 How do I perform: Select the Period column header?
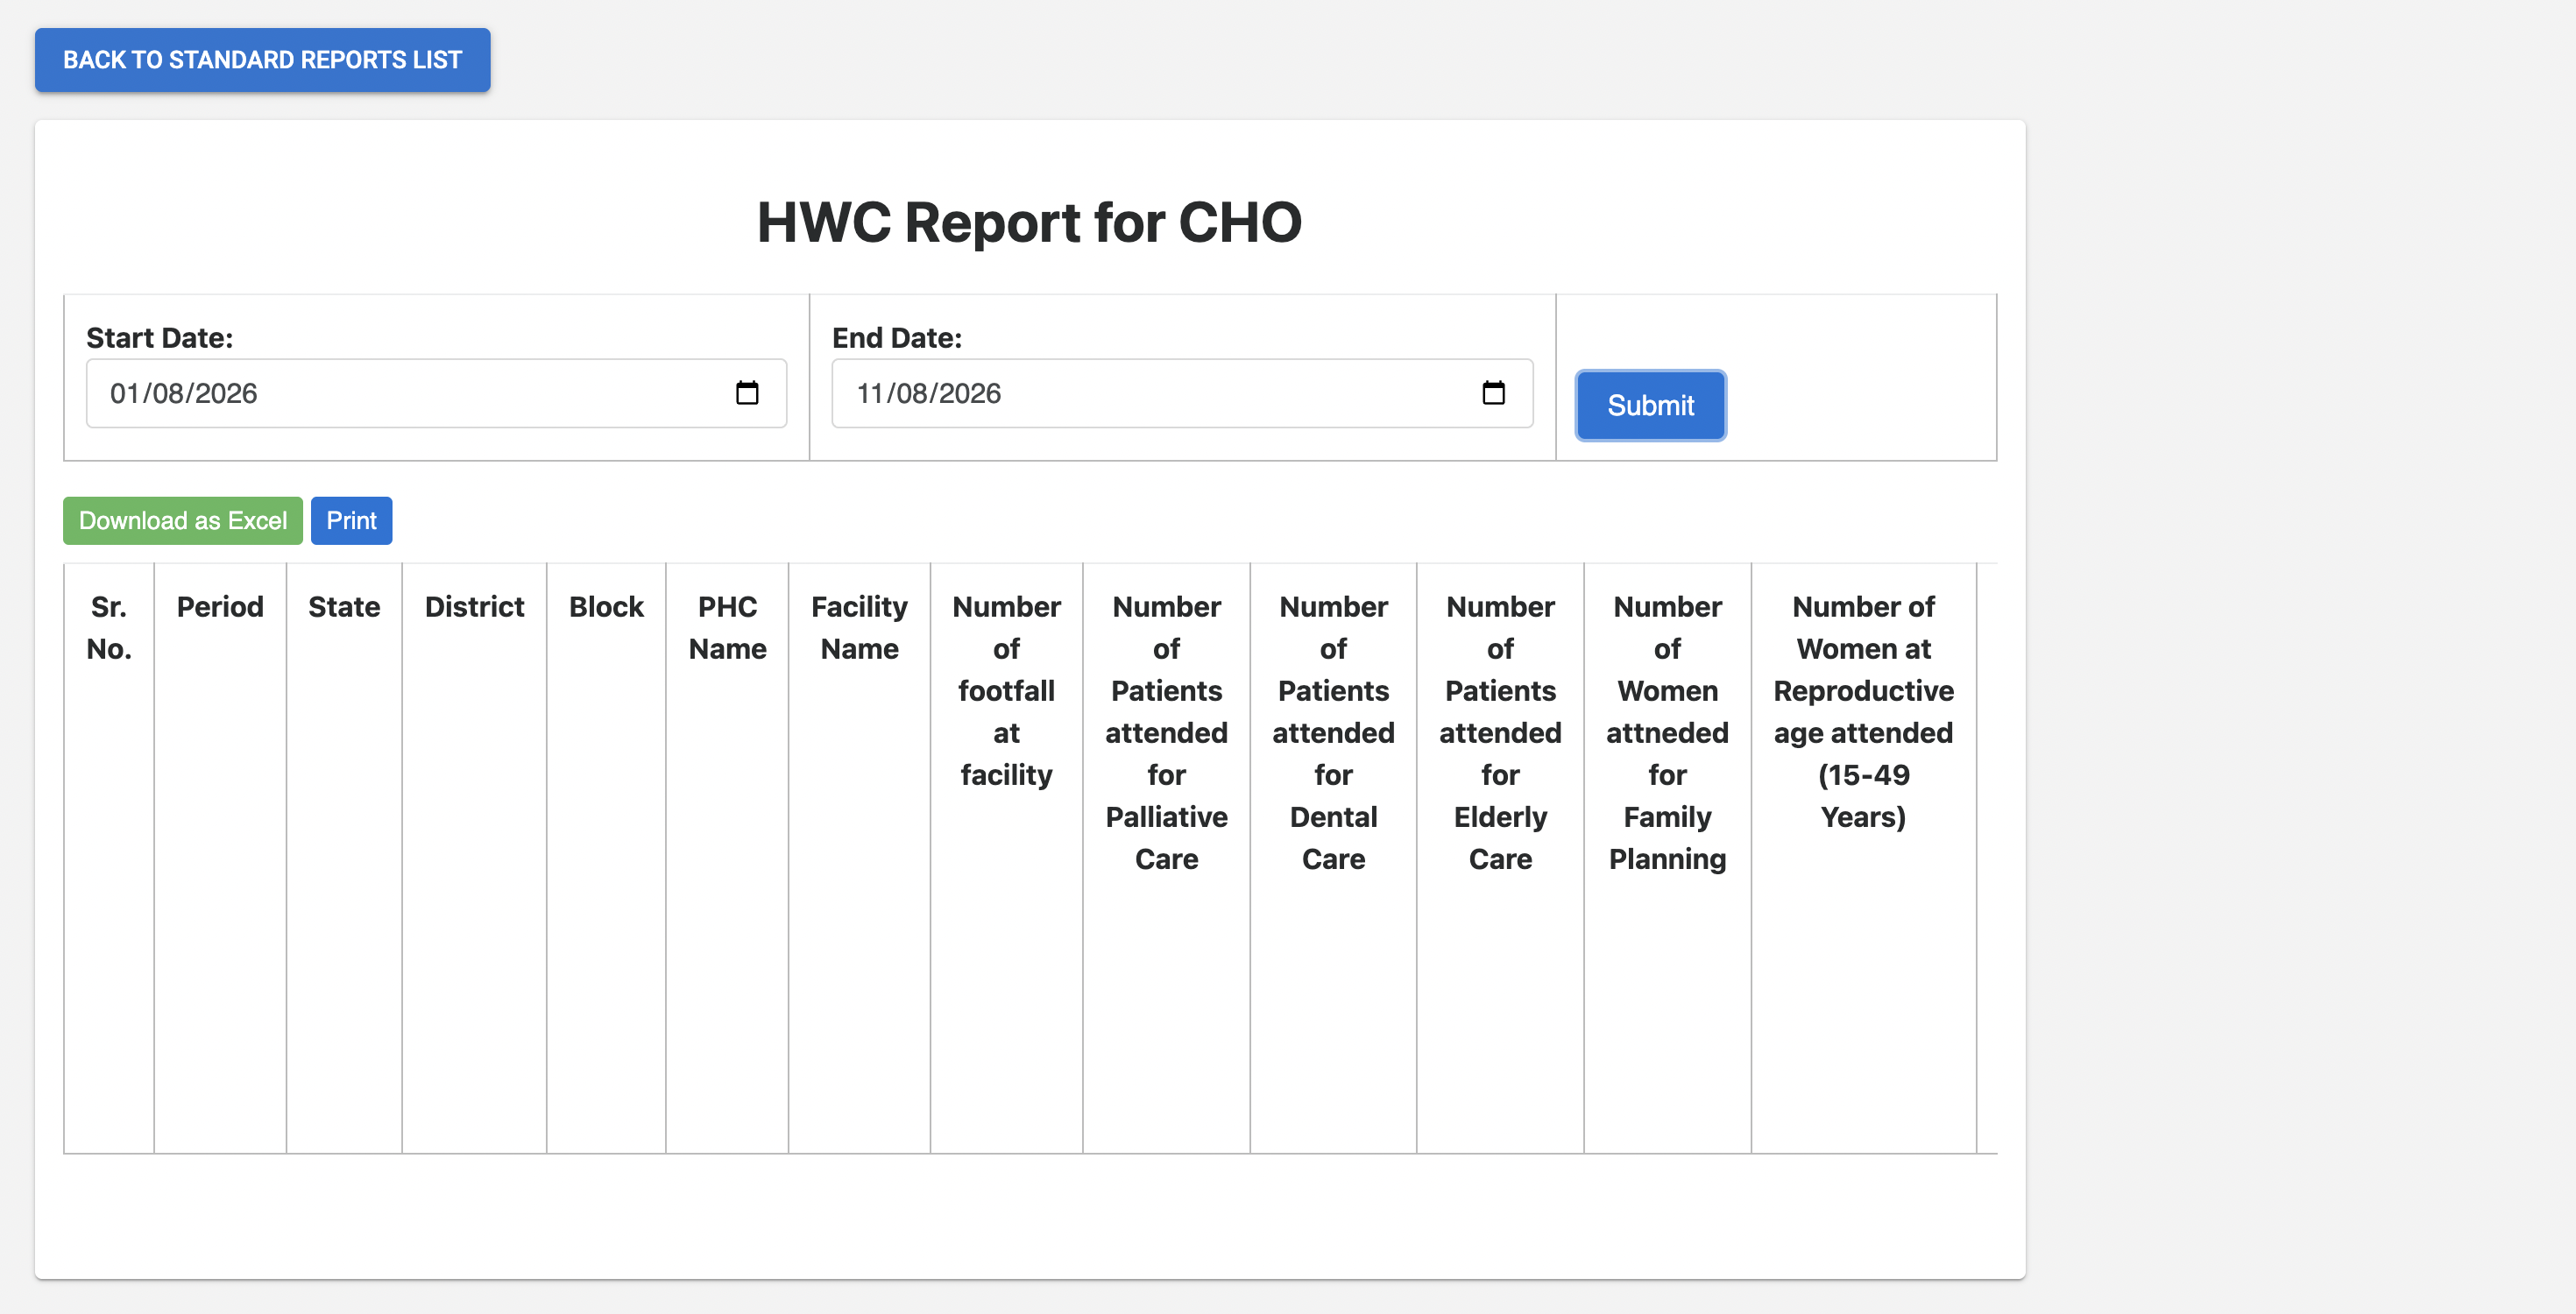pyautogui.click(x=220, y=607)
